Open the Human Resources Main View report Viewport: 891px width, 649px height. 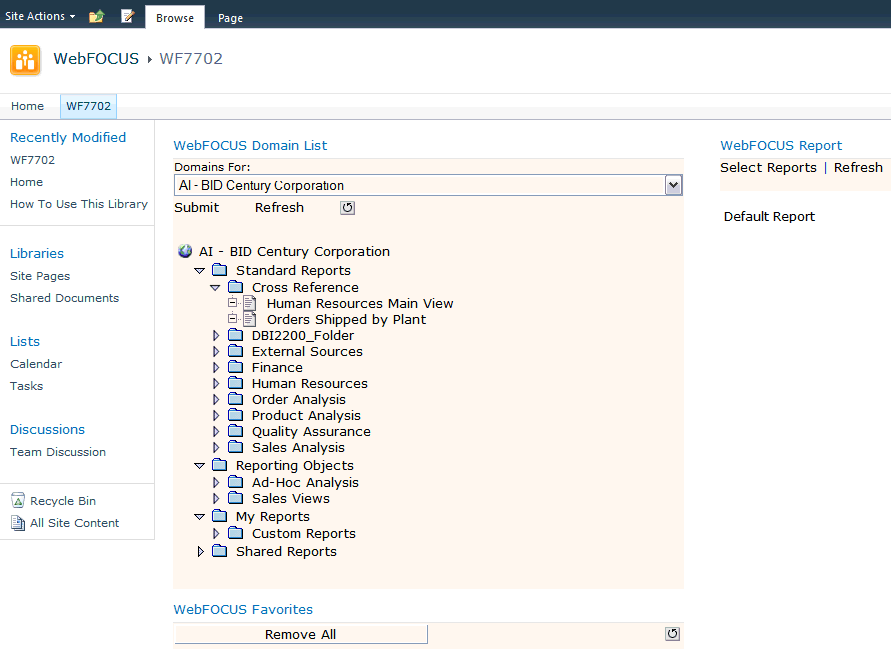coord(359,304)
